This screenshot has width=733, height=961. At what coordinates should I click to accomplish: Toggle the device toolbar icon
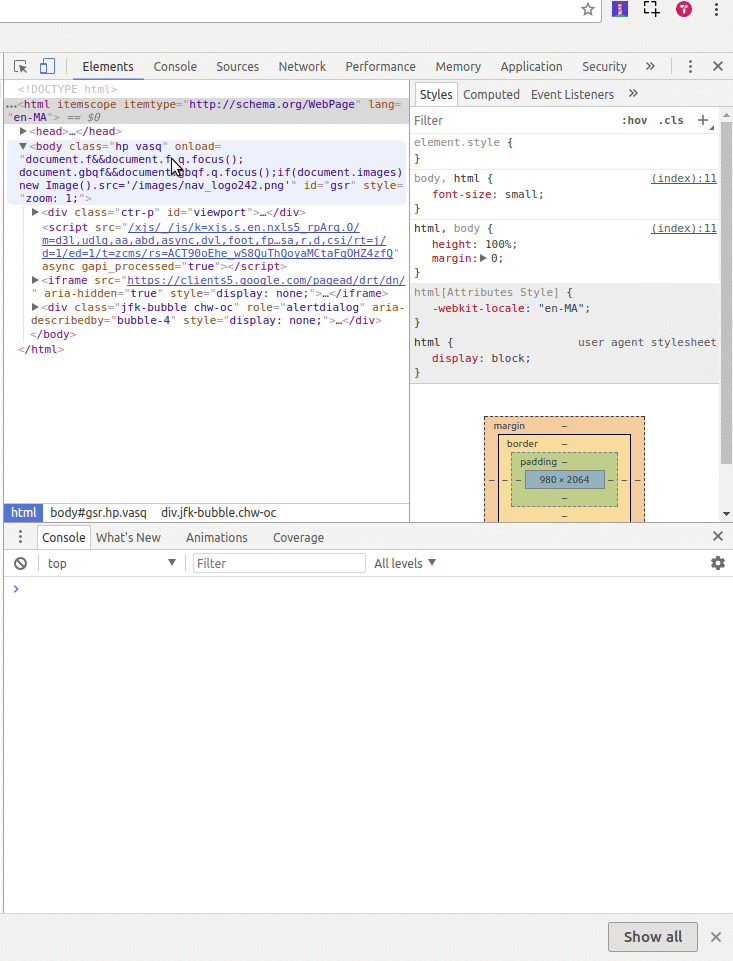[x=47, y=67]
